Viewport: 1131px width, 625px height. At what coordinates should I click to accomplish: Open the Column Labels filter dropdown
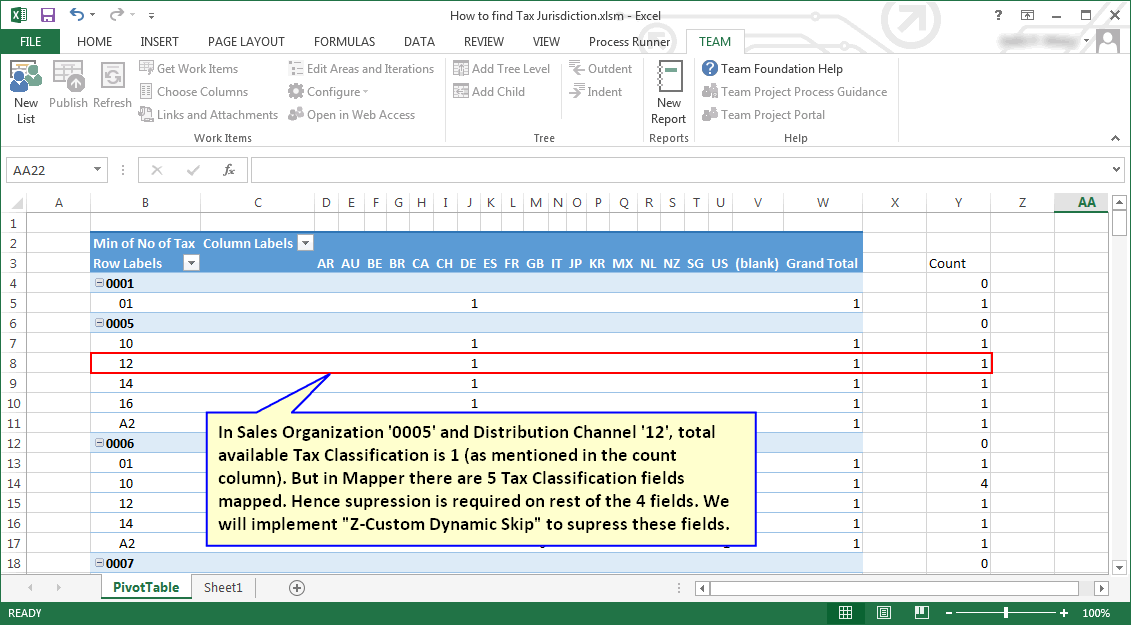(x=306, y=243)
